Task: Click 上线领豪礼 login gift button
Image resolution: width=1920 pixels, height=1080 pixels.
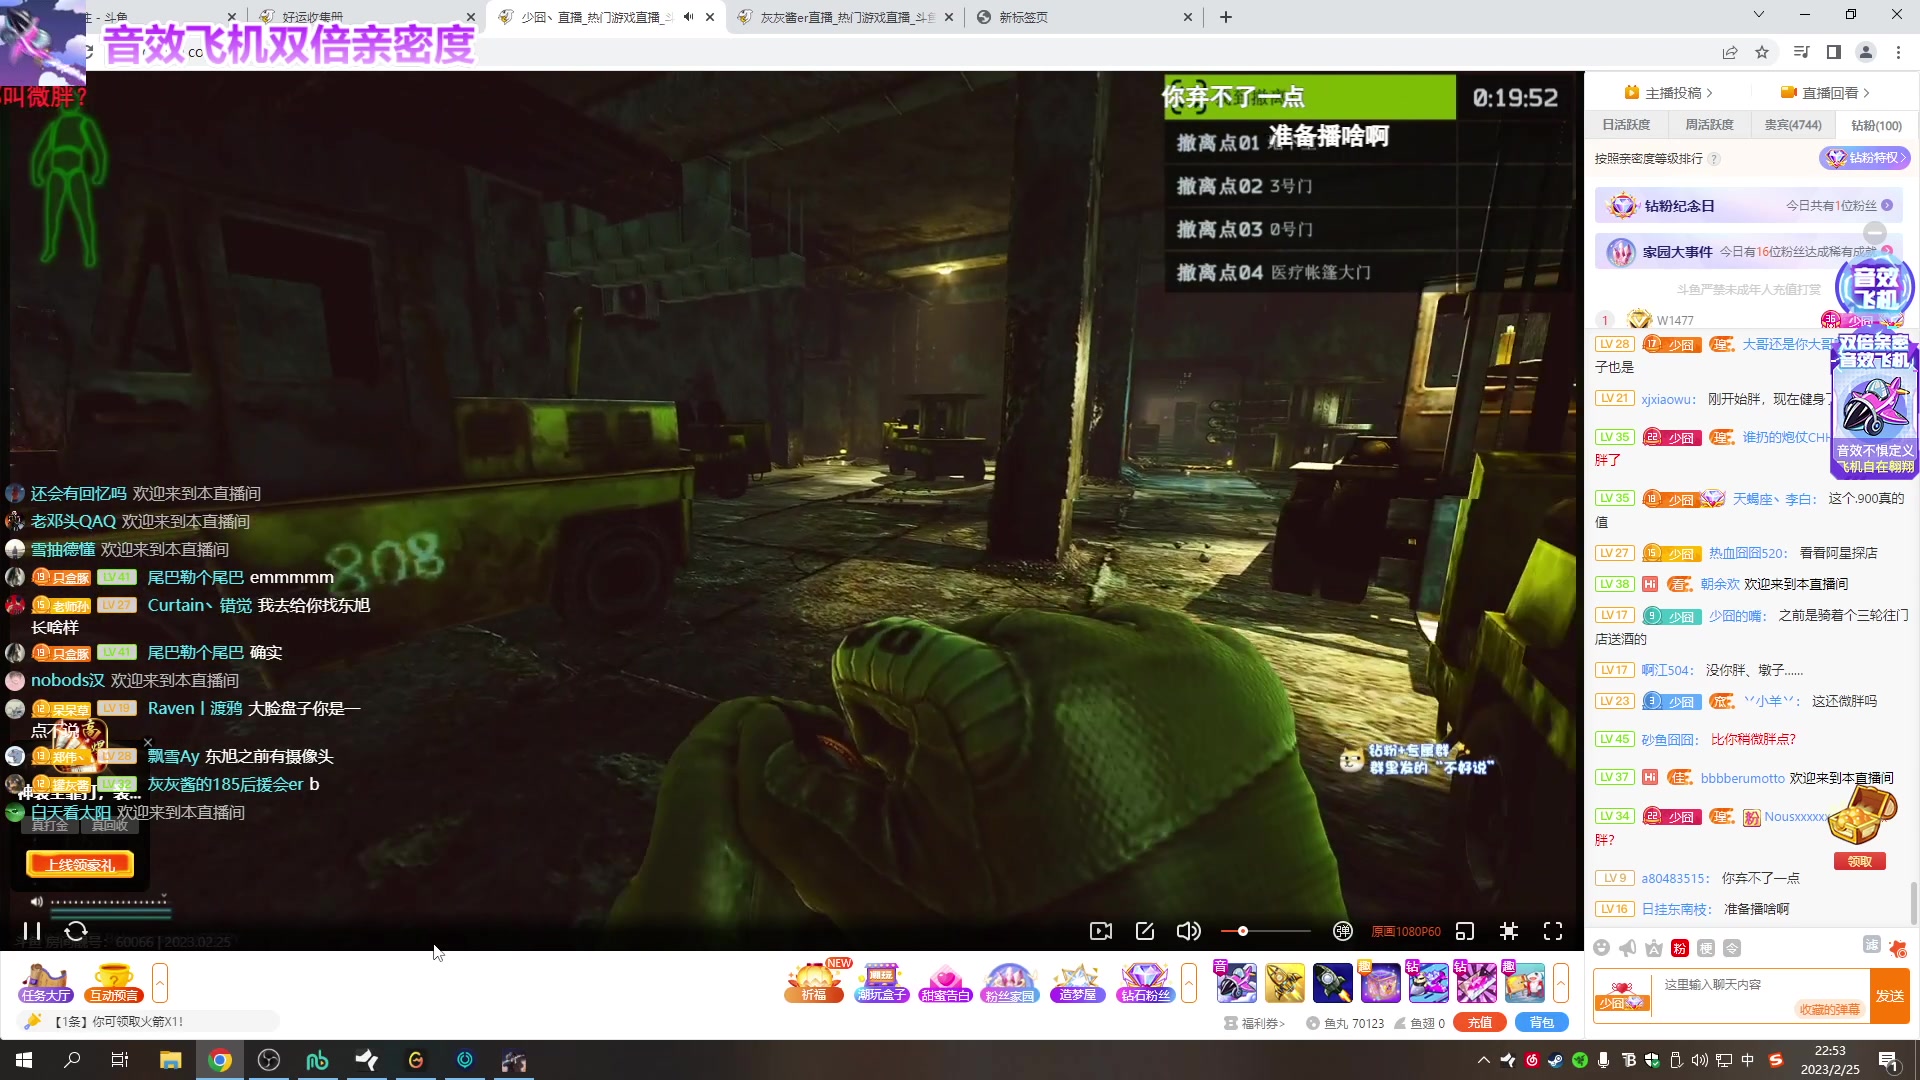Action: (80, 865)
